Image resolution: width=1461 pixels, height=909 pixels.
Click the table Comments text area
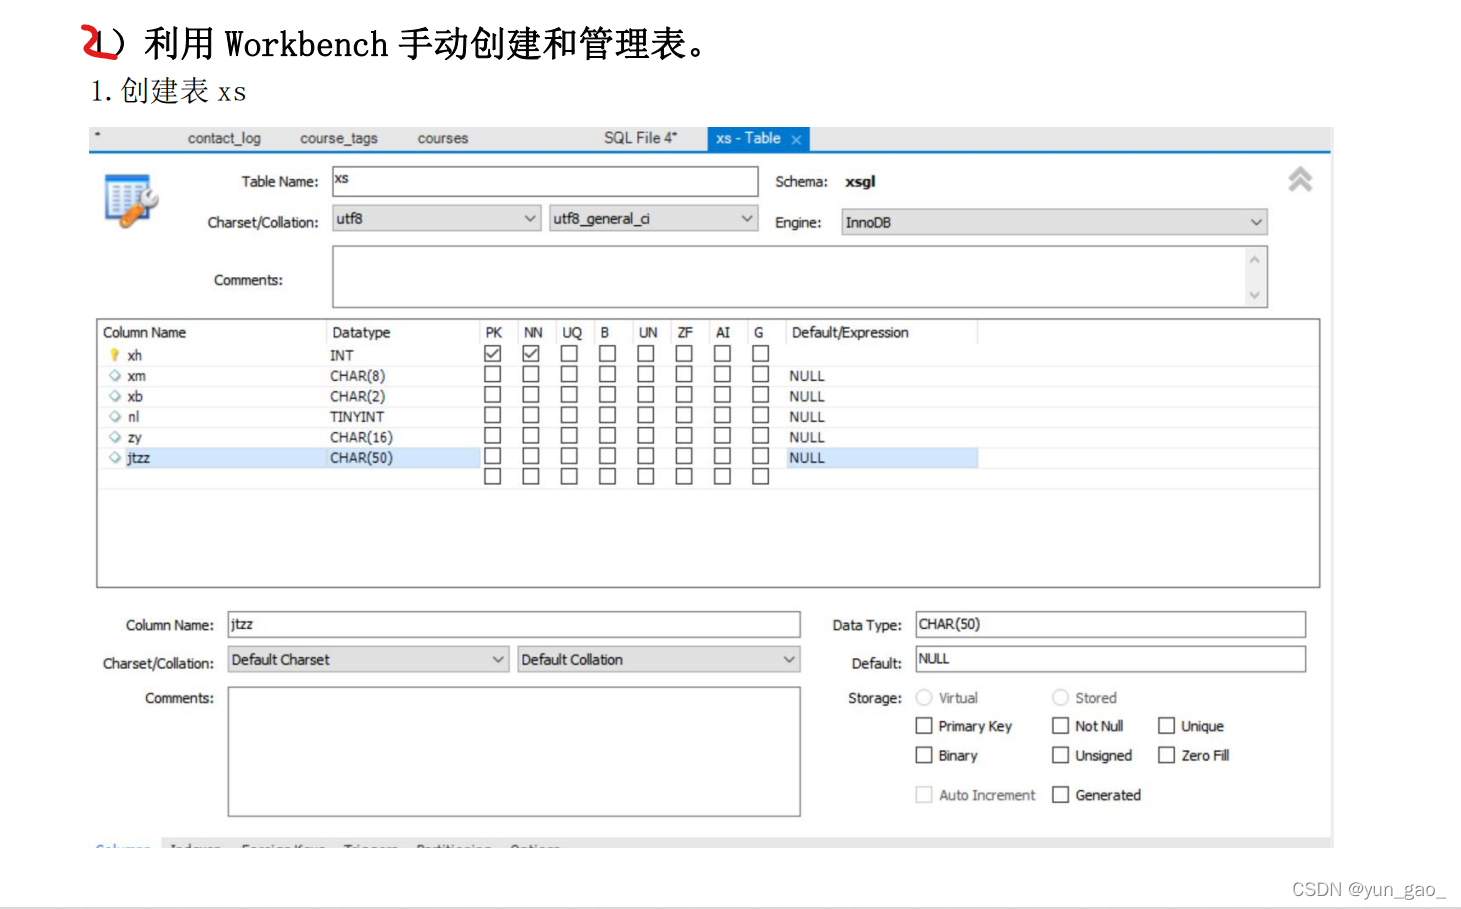(790, 277)
